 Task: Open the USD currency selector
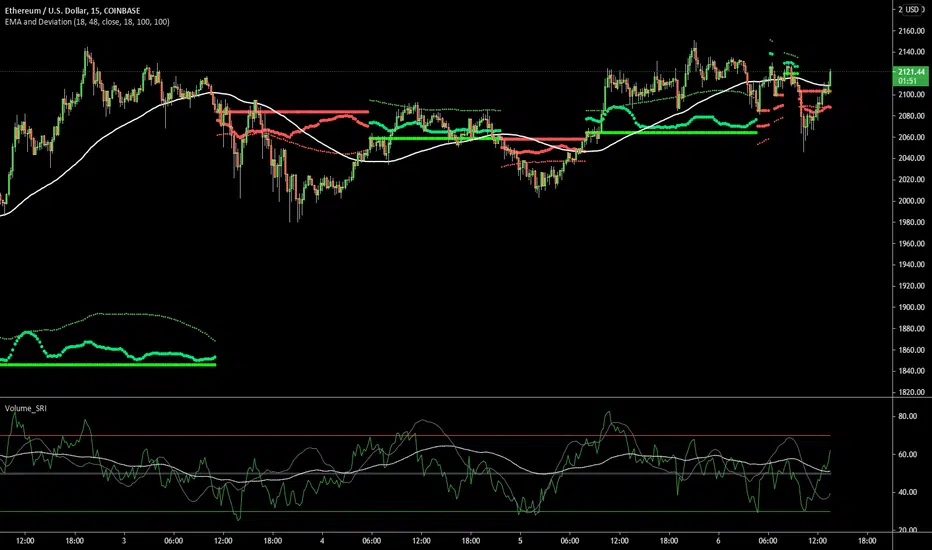911,10
